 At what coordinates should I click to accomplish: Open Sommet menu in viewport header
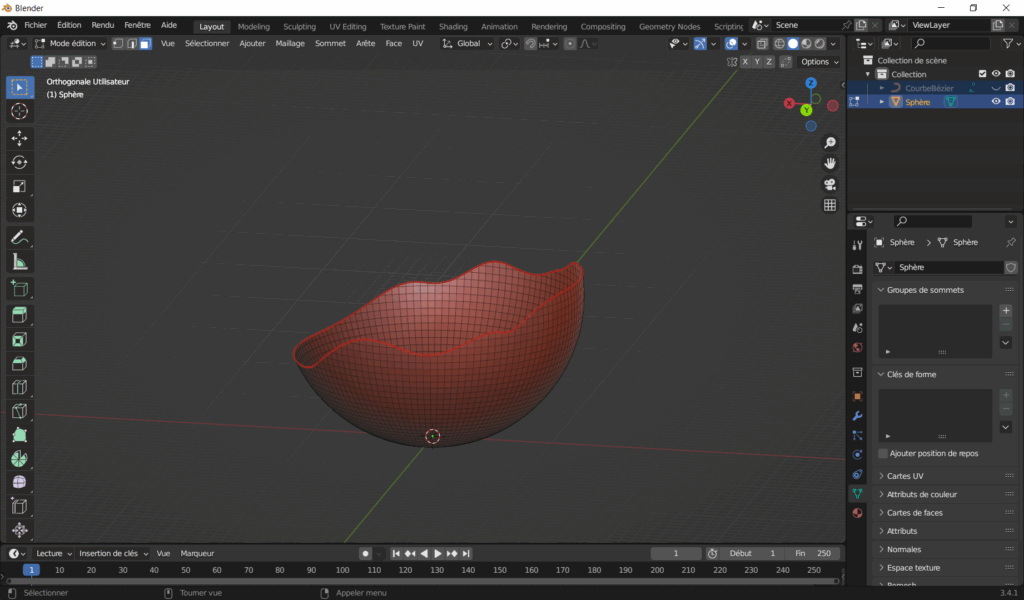point(330,44)
